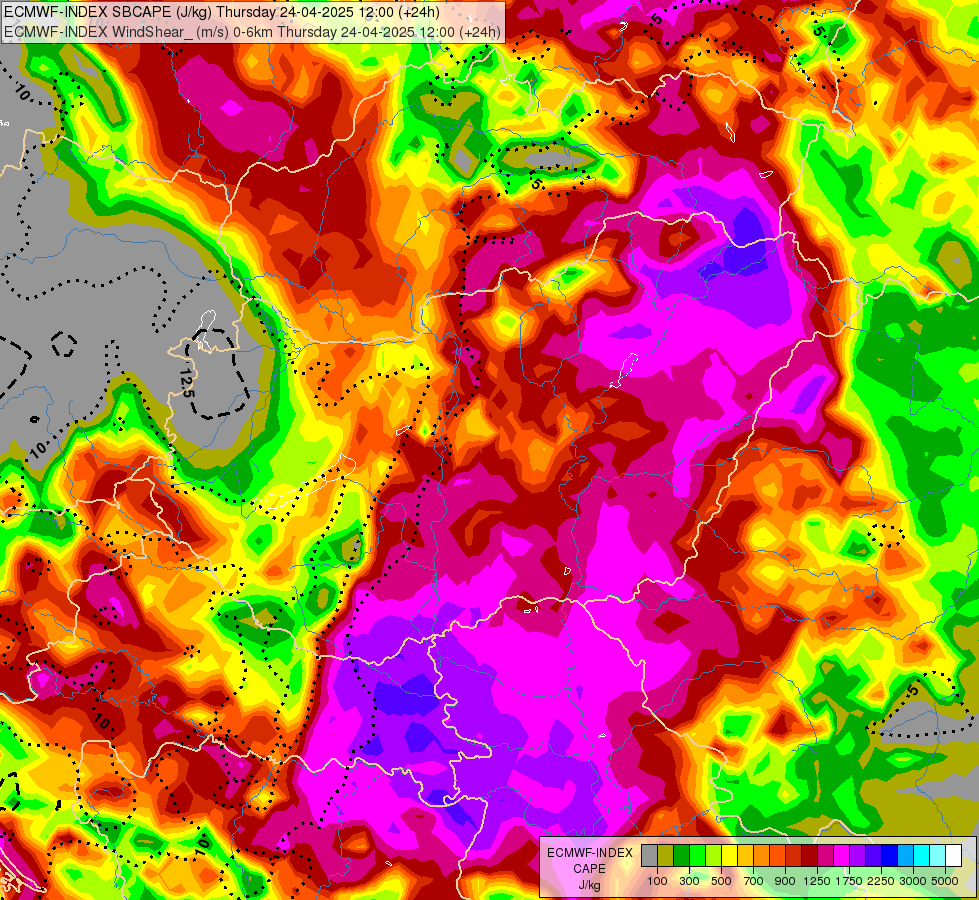
Task: Click the olive swatch in the CAPE legend
Action: click(666, 855)
